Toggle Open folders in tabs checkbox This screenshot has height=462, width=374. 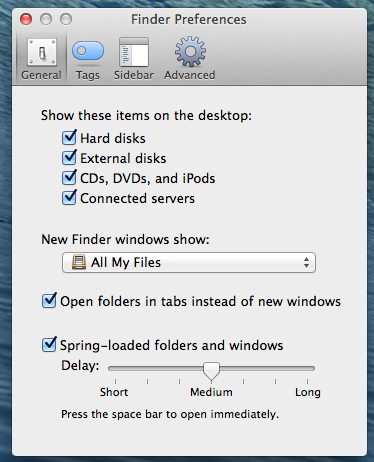(49, 300)
